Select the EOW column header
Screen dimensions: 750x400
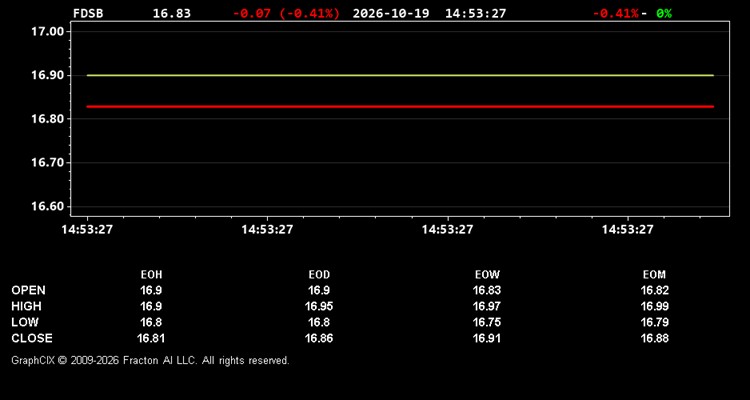click(487, 275)
